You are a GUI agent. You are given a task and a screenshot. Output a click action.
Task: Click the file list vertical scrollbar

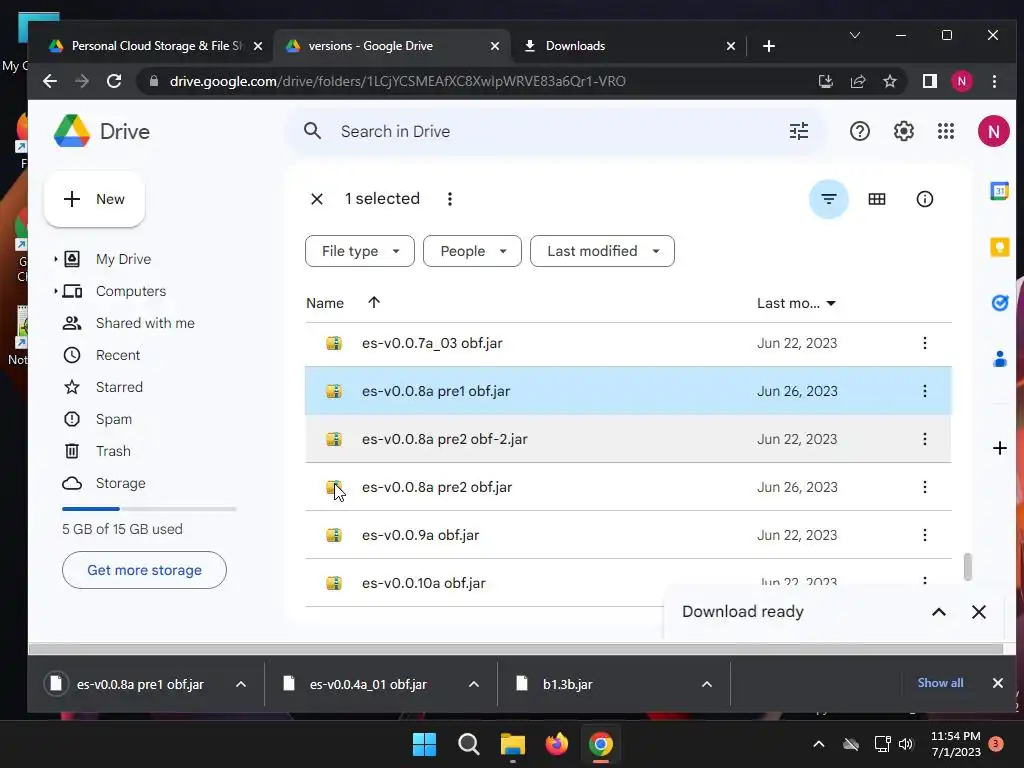(967, 566)
